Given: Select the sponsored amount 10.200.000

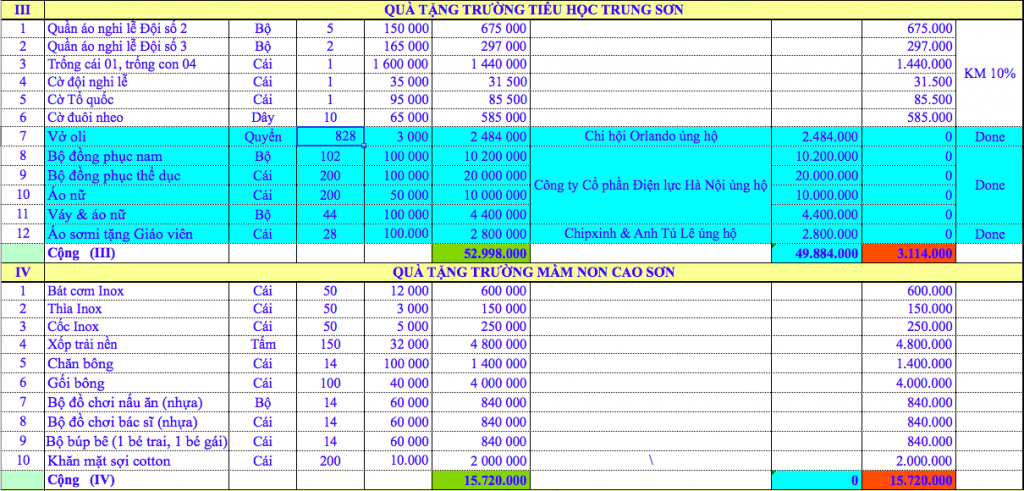Looking at the screenshot, I should 816,156.
